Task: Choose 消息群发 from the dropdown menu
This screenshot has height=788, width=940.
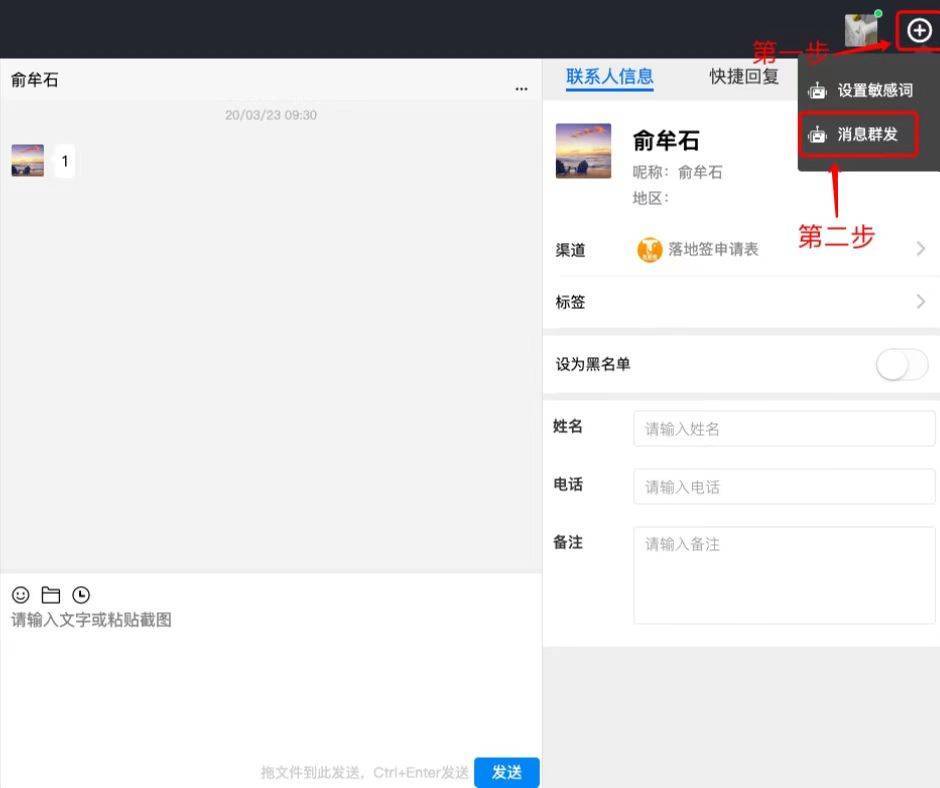Action: click(862, 134)
